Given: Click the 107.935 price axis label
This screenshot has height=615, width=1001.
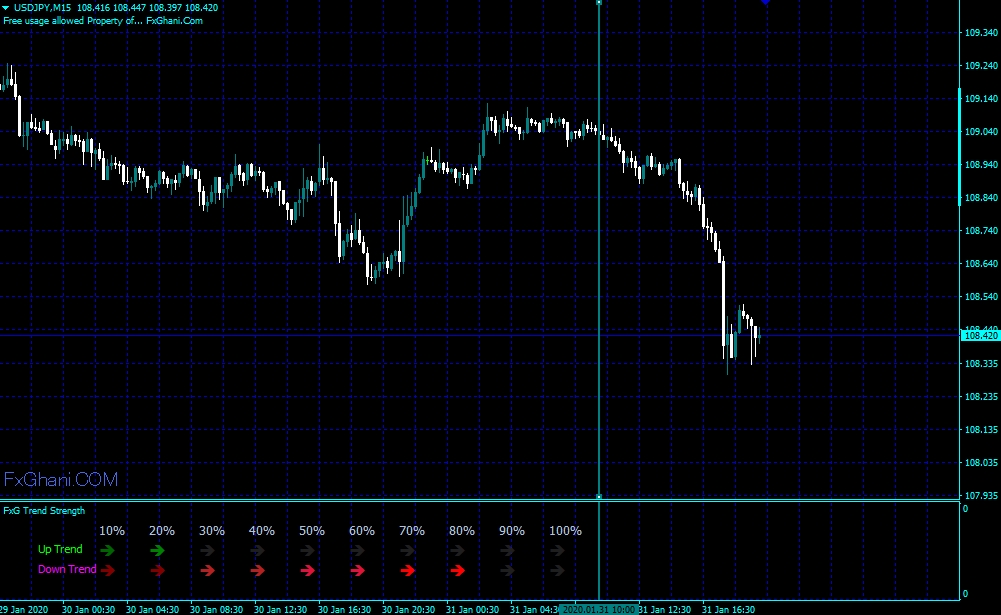Looking at the screenshot, I should [981, 496].
